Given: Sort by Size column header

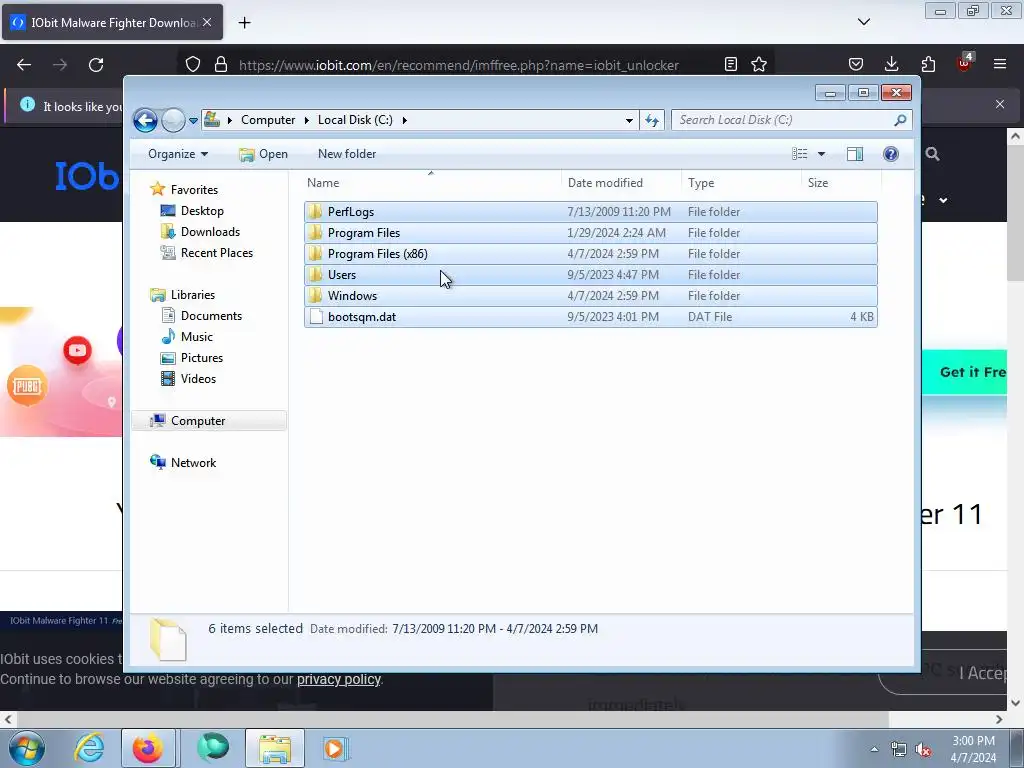Looking at the screenshot, I should pos(841,183).
